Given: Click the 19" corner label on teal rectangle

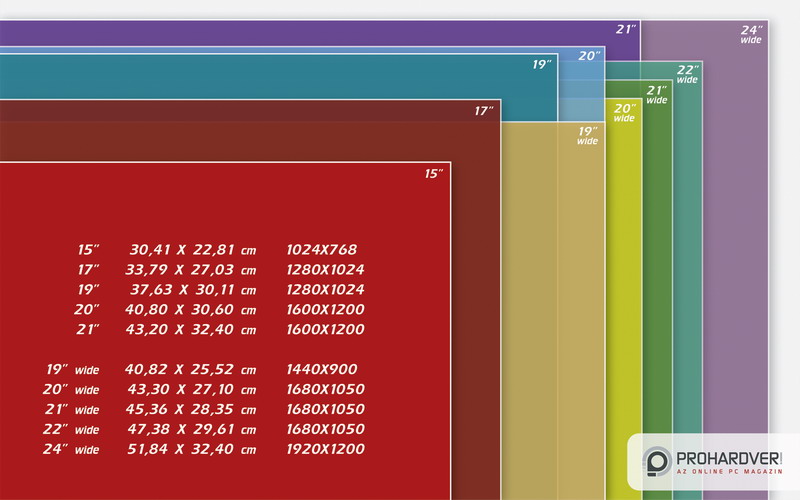Looking at the screenshot, I should click(x=541, y=65).
